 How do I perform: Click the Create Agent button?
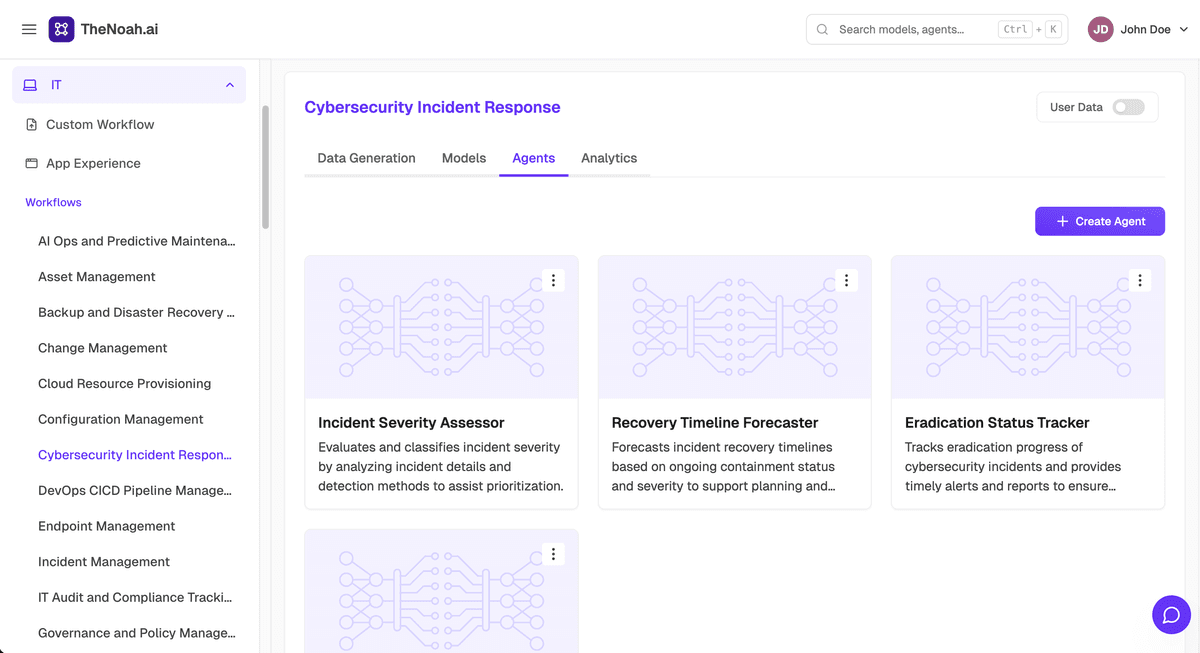coord(1099,221)
